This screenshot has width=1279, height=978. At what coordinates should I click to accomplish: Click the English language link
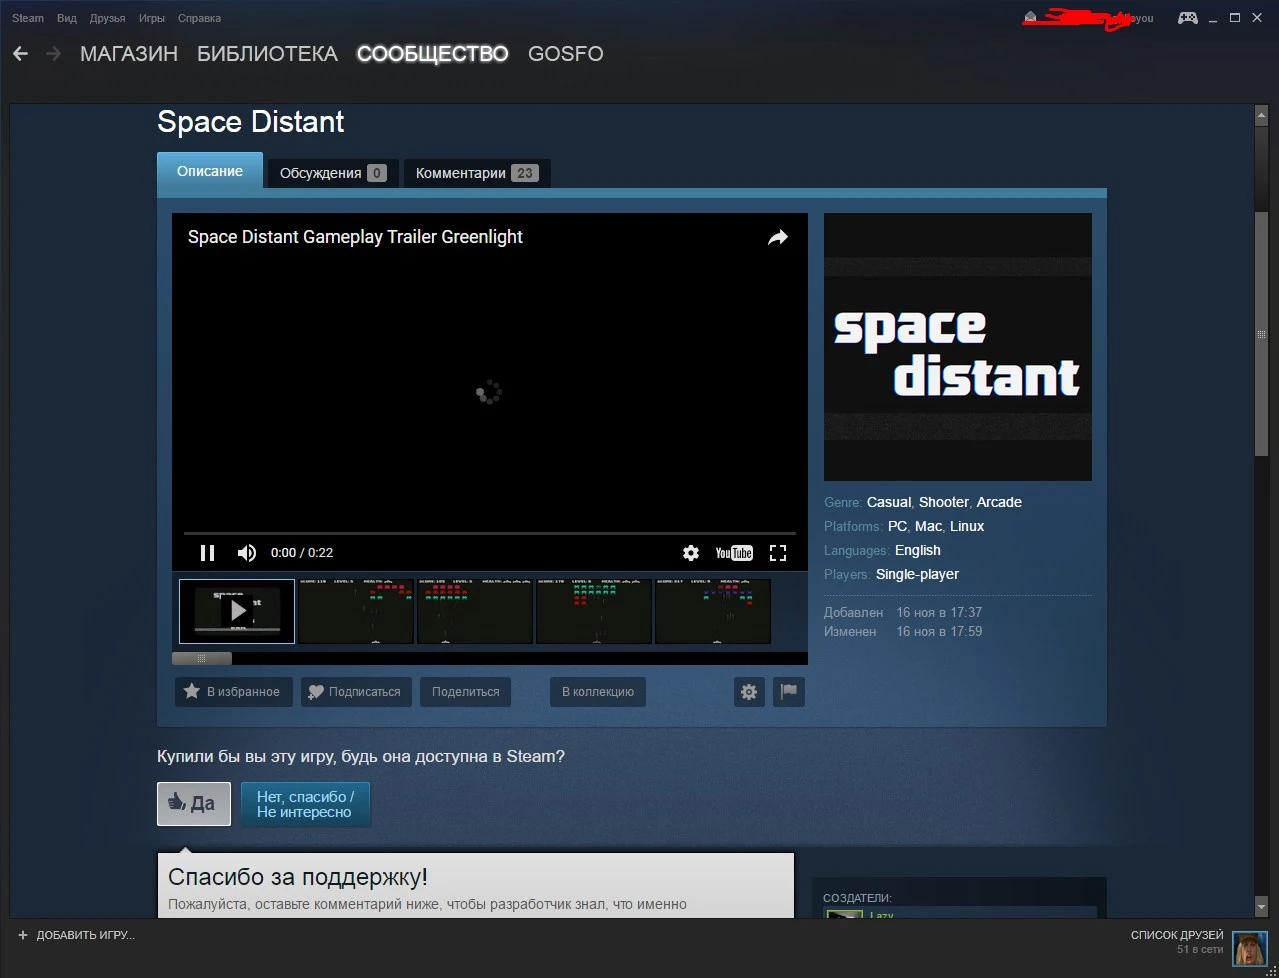click(x=918, y=550)
